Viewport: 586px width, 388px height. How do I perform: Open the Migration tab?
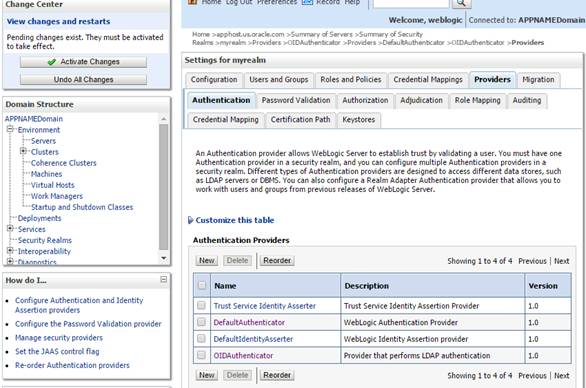tap(538, 80)
